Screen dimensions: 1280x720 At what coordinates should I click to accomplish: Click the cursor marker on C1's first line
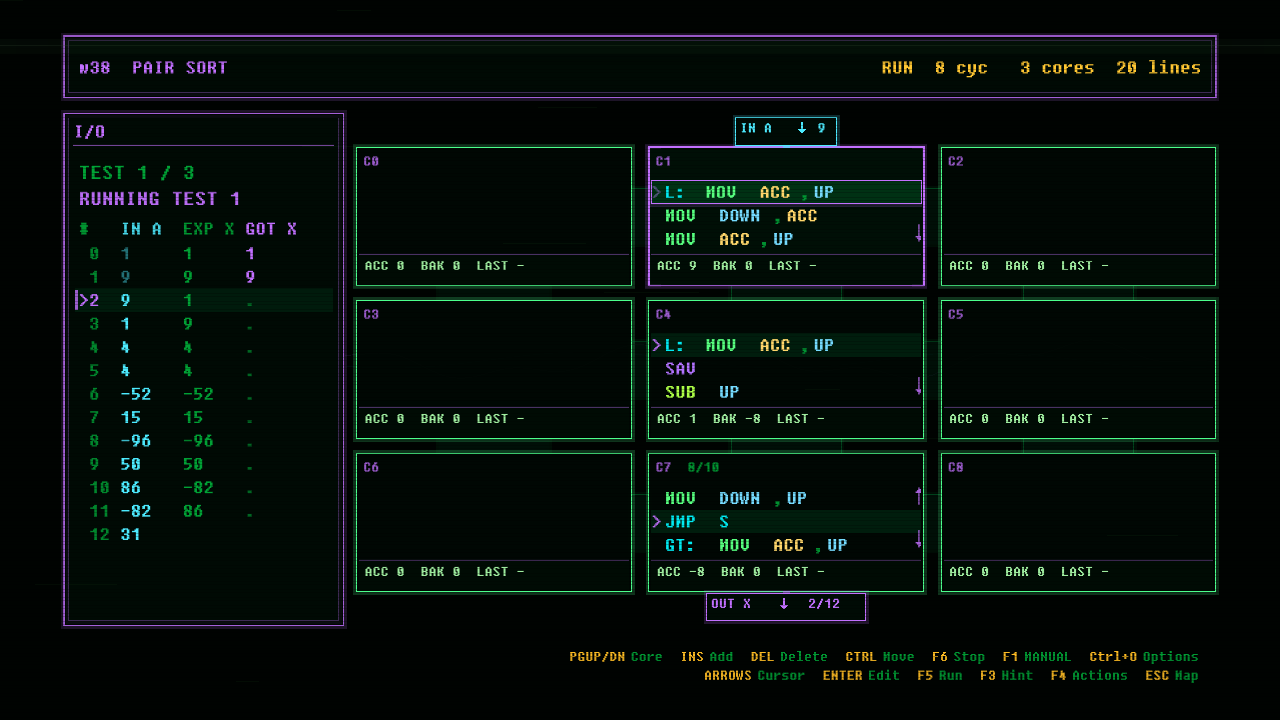click(657, 192)
